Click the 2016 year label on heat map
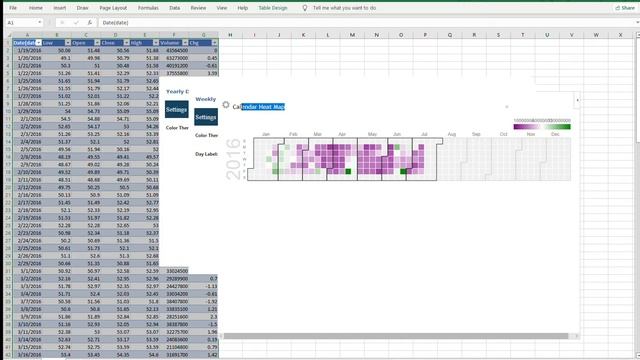 click(233, 159)
